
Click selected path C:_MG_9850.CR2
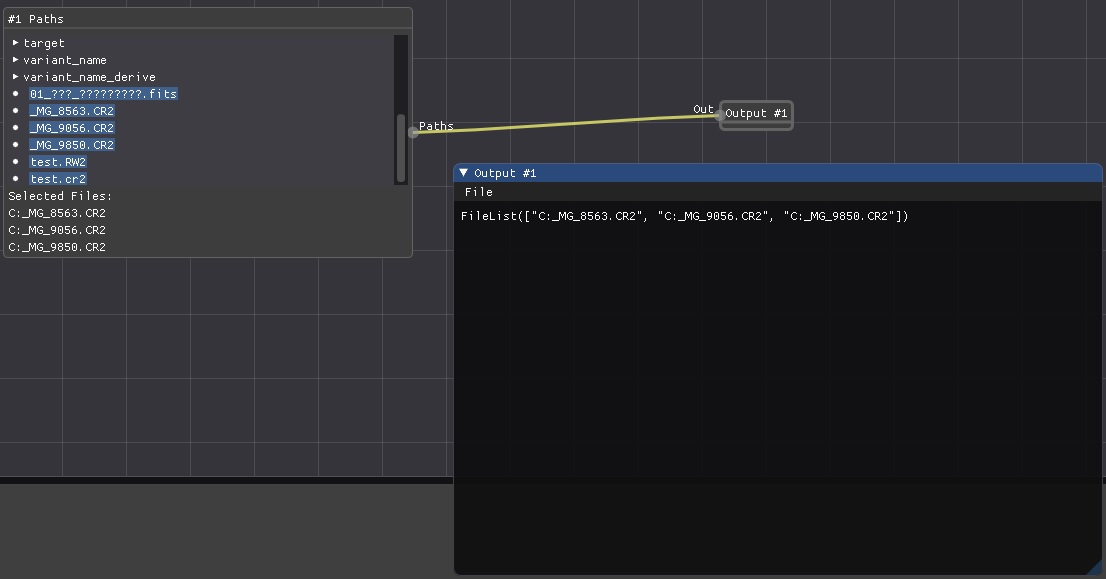(x=57, y=247)
